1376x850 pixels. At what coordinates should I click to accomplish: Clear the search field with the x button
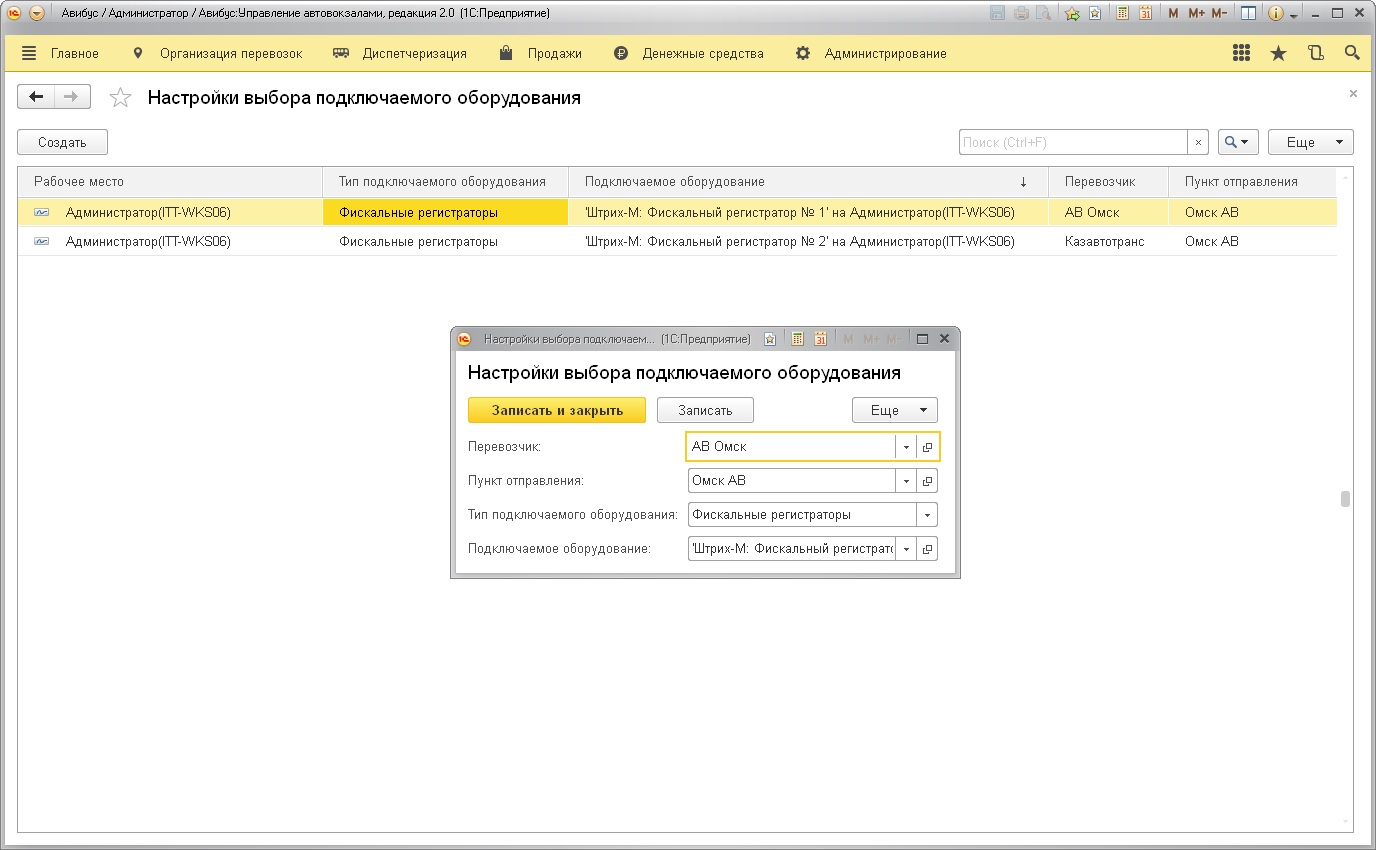pos(1198,143)
